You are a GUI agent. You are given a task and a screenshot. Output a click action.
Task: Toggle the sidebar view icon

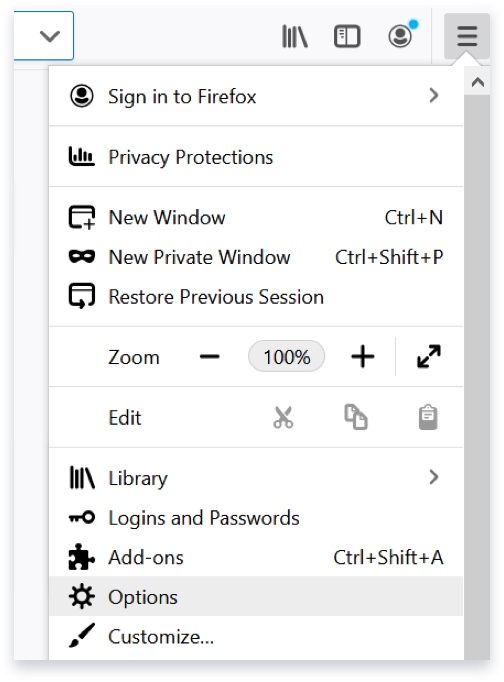pos(347,36)
